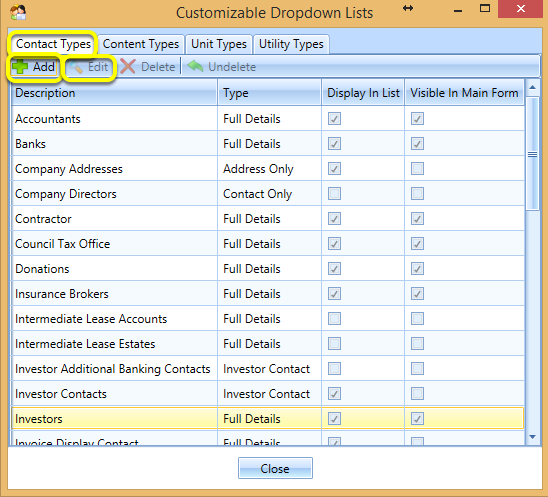
Task: Click the Edit wrench icon
Action: (75, 67)
